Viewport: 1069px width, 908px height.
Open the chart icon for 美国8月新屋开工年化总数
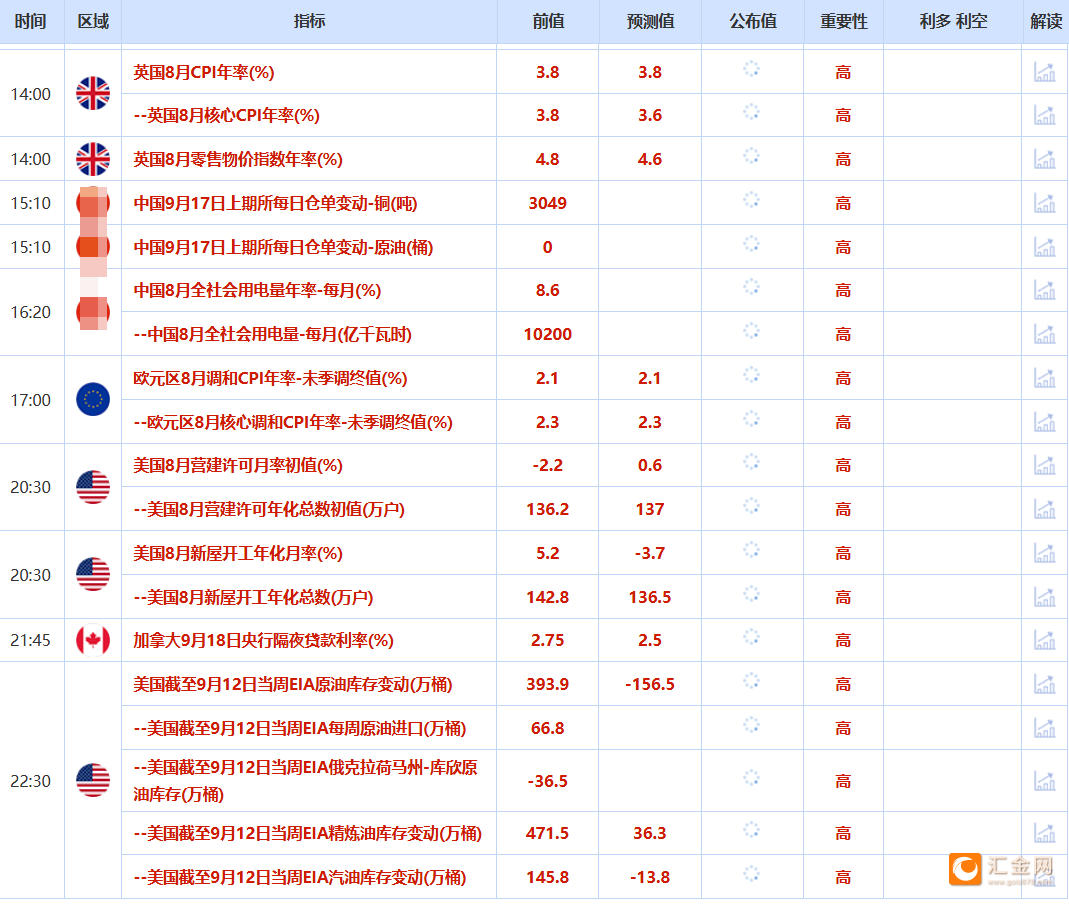[x=1044, y=597]
